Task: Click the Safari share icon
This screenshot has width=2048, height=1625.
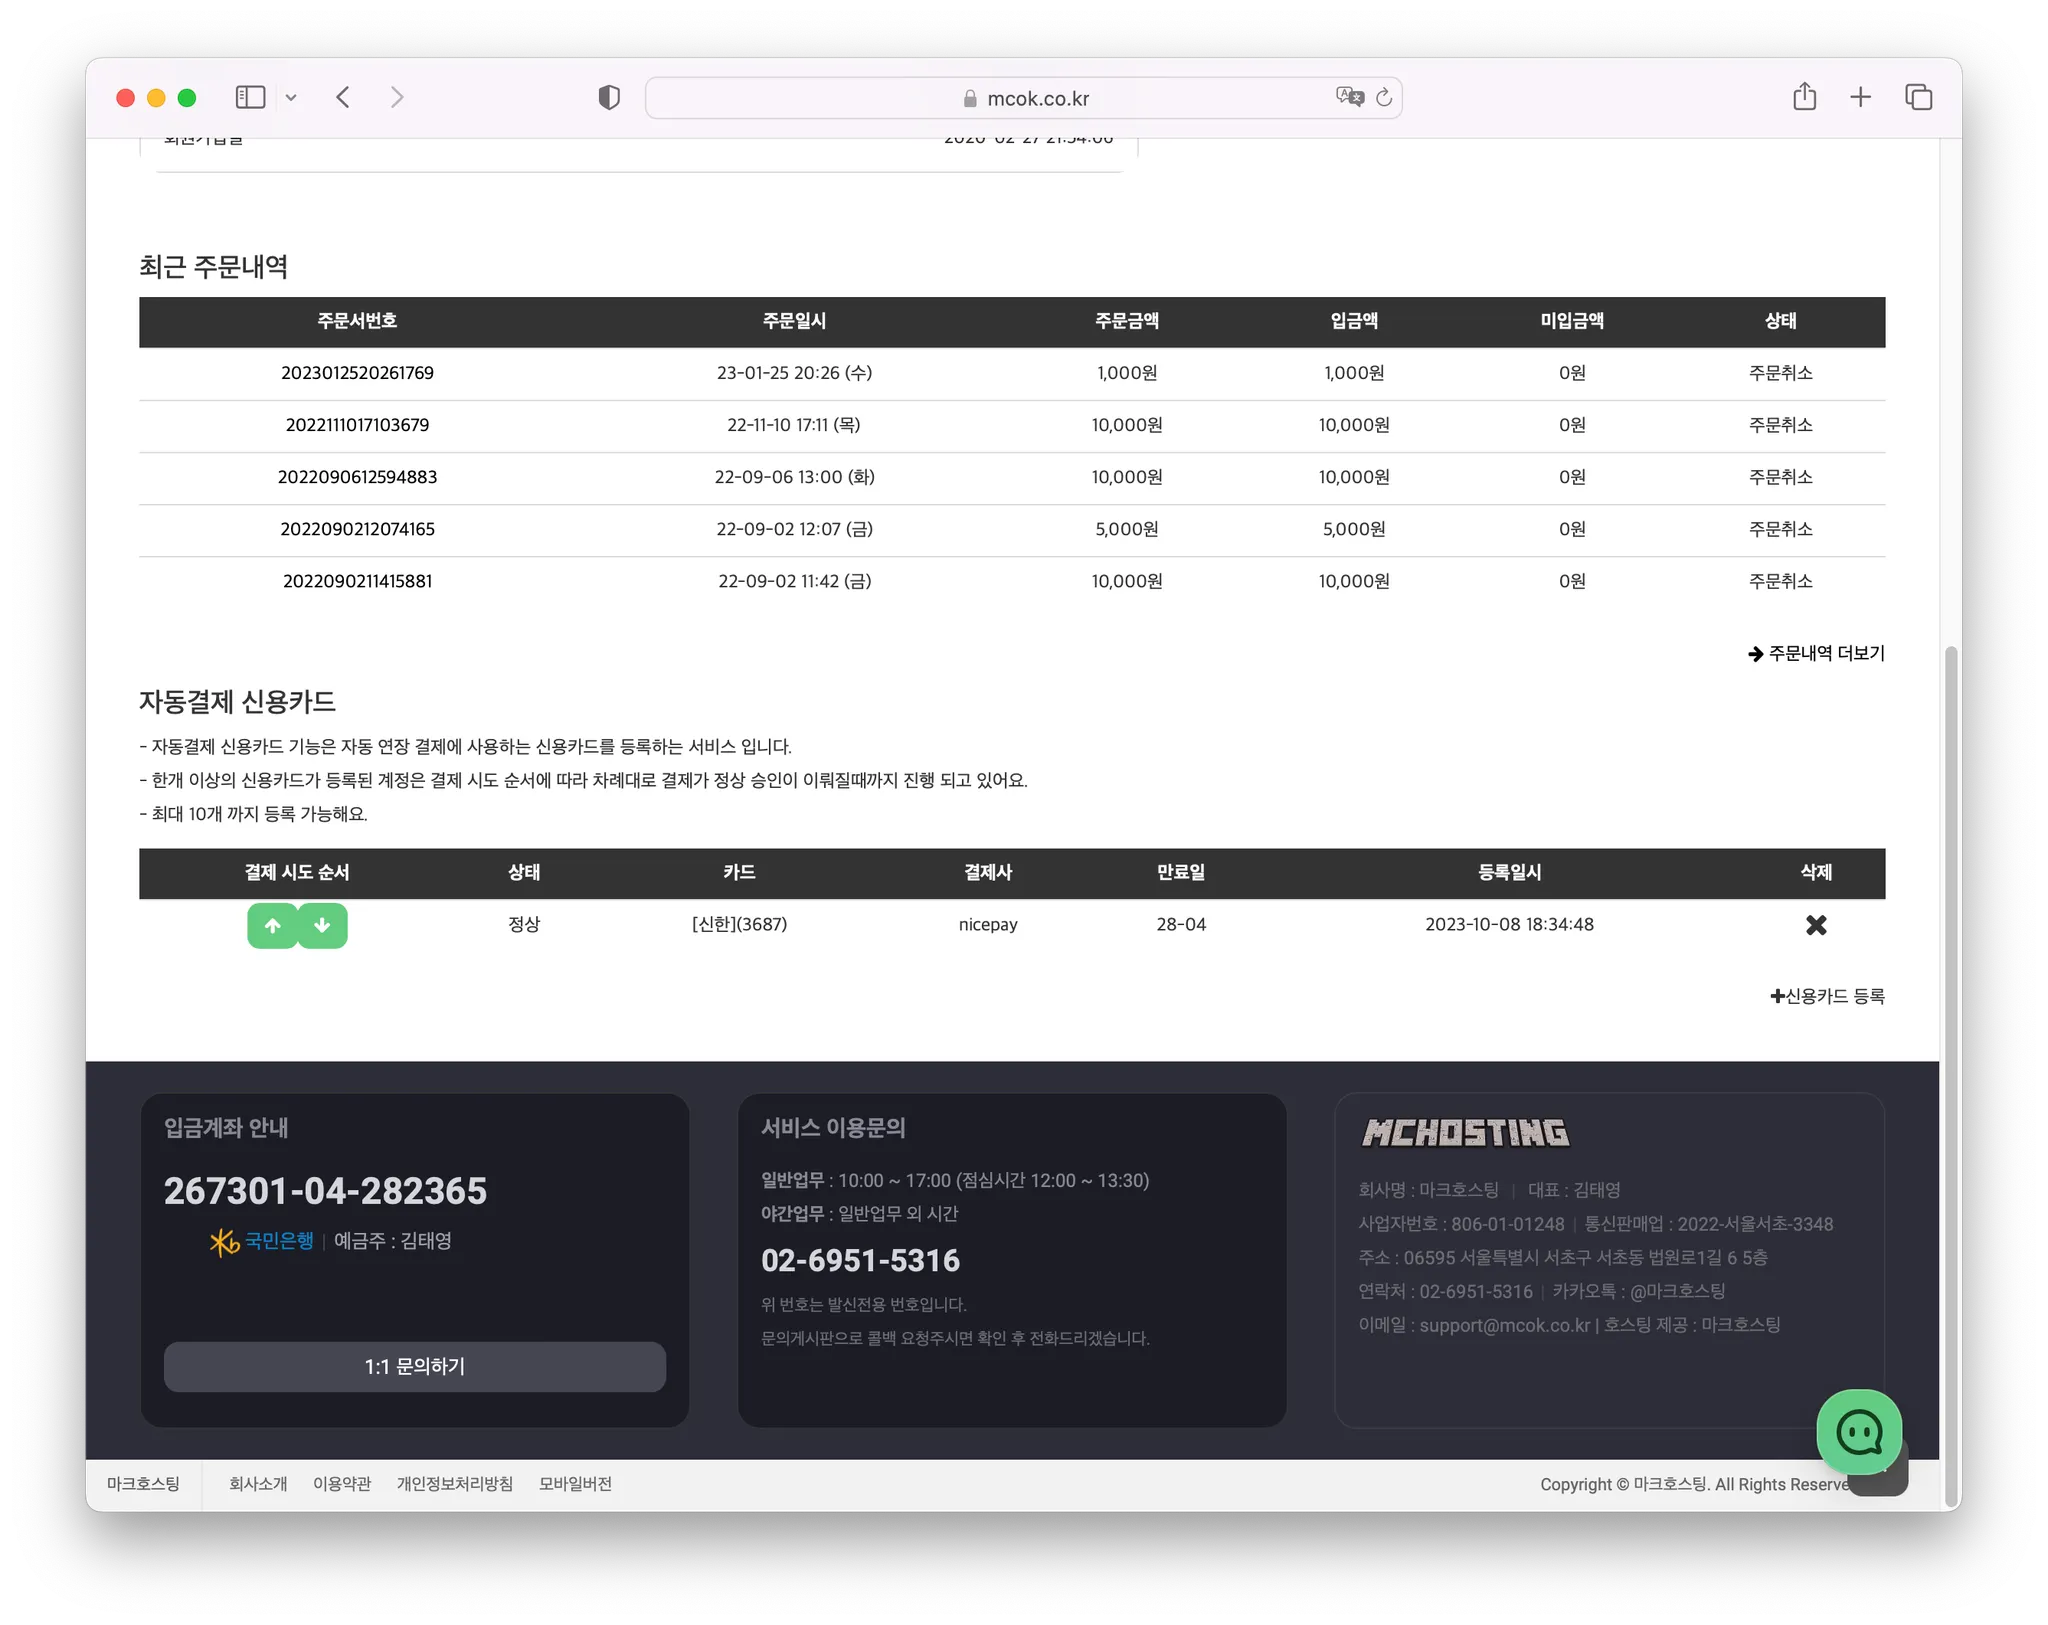Action: [x=1804, y=97]
